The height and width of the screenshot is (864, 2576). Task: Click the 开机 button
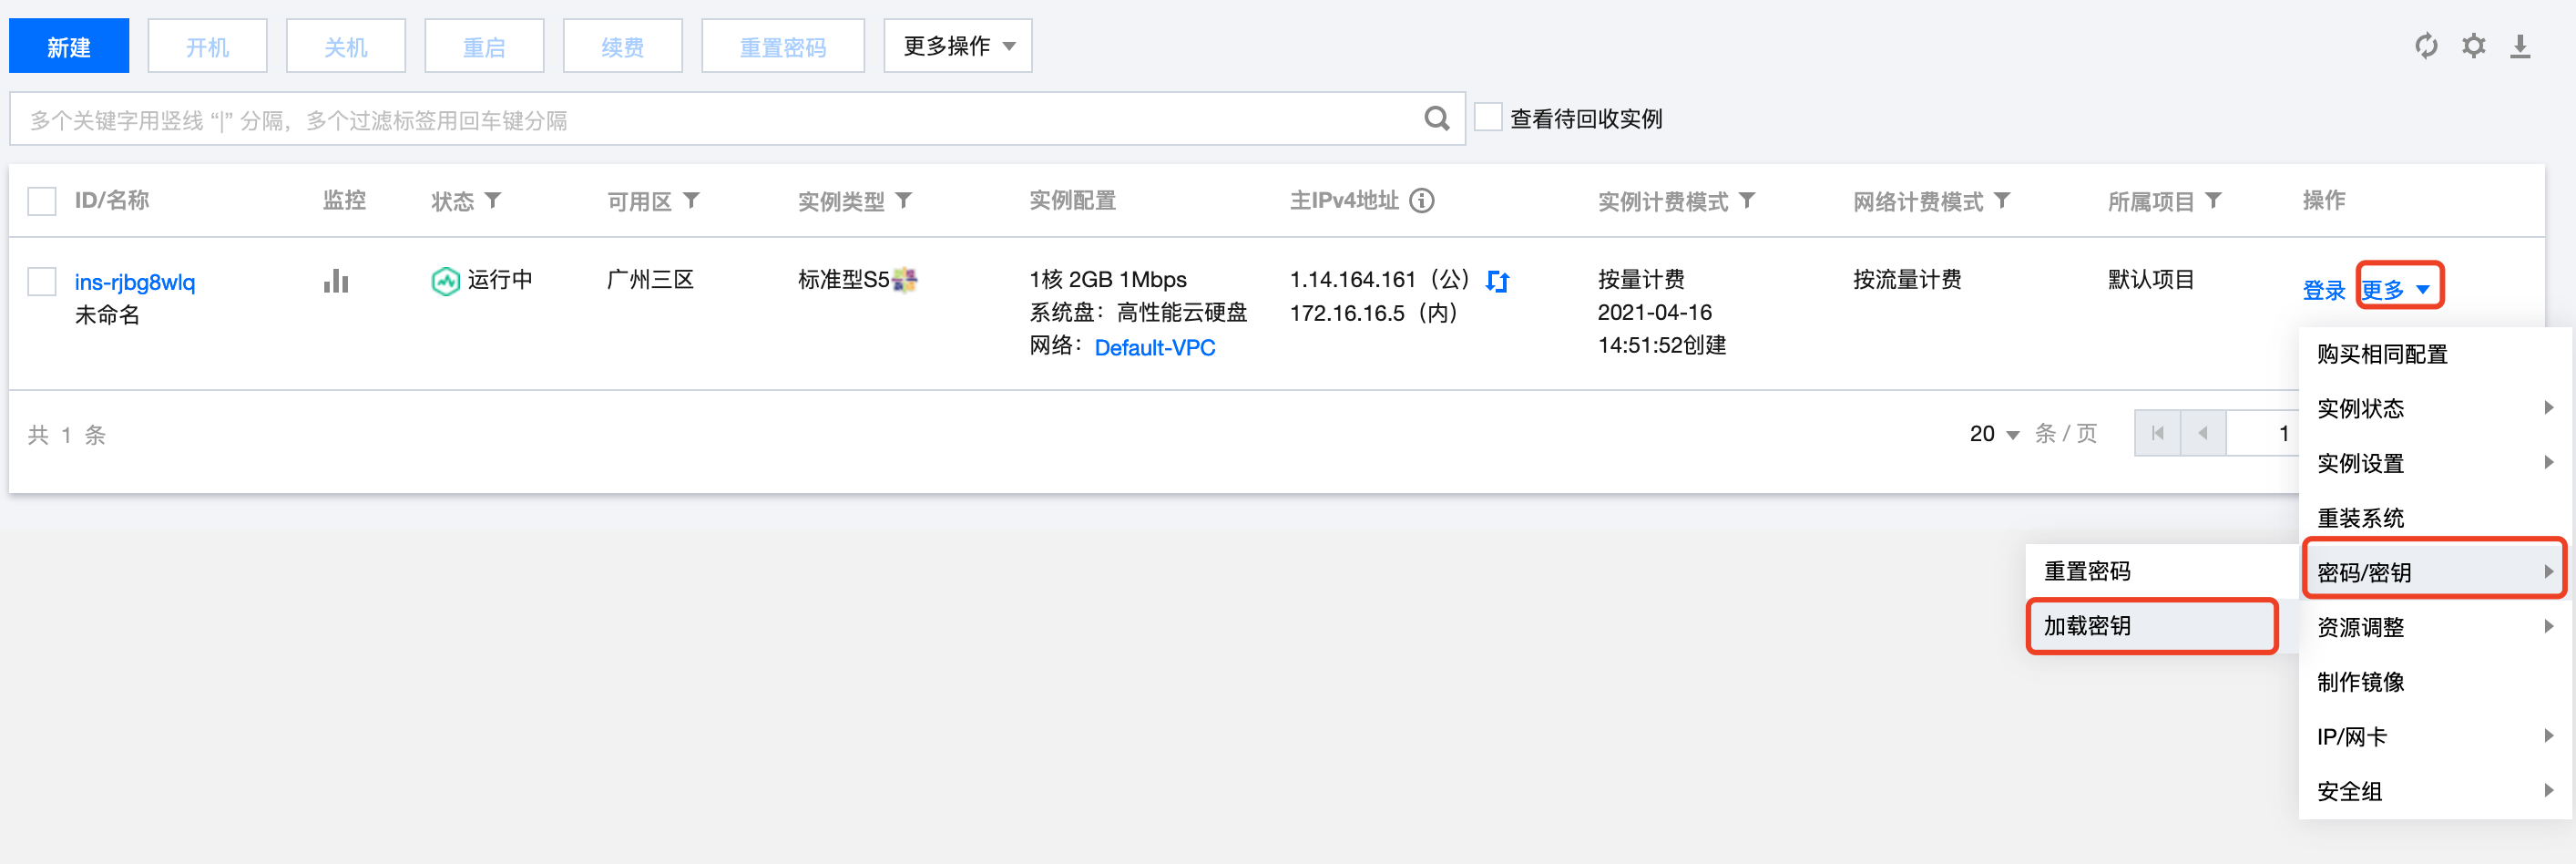click(207, 46)
